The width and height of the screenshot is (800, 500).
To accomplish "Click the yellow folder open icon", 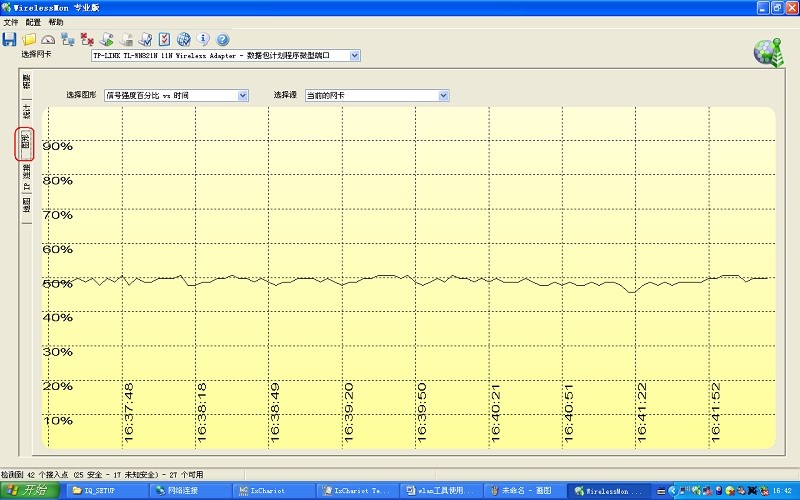I will 29,40.
